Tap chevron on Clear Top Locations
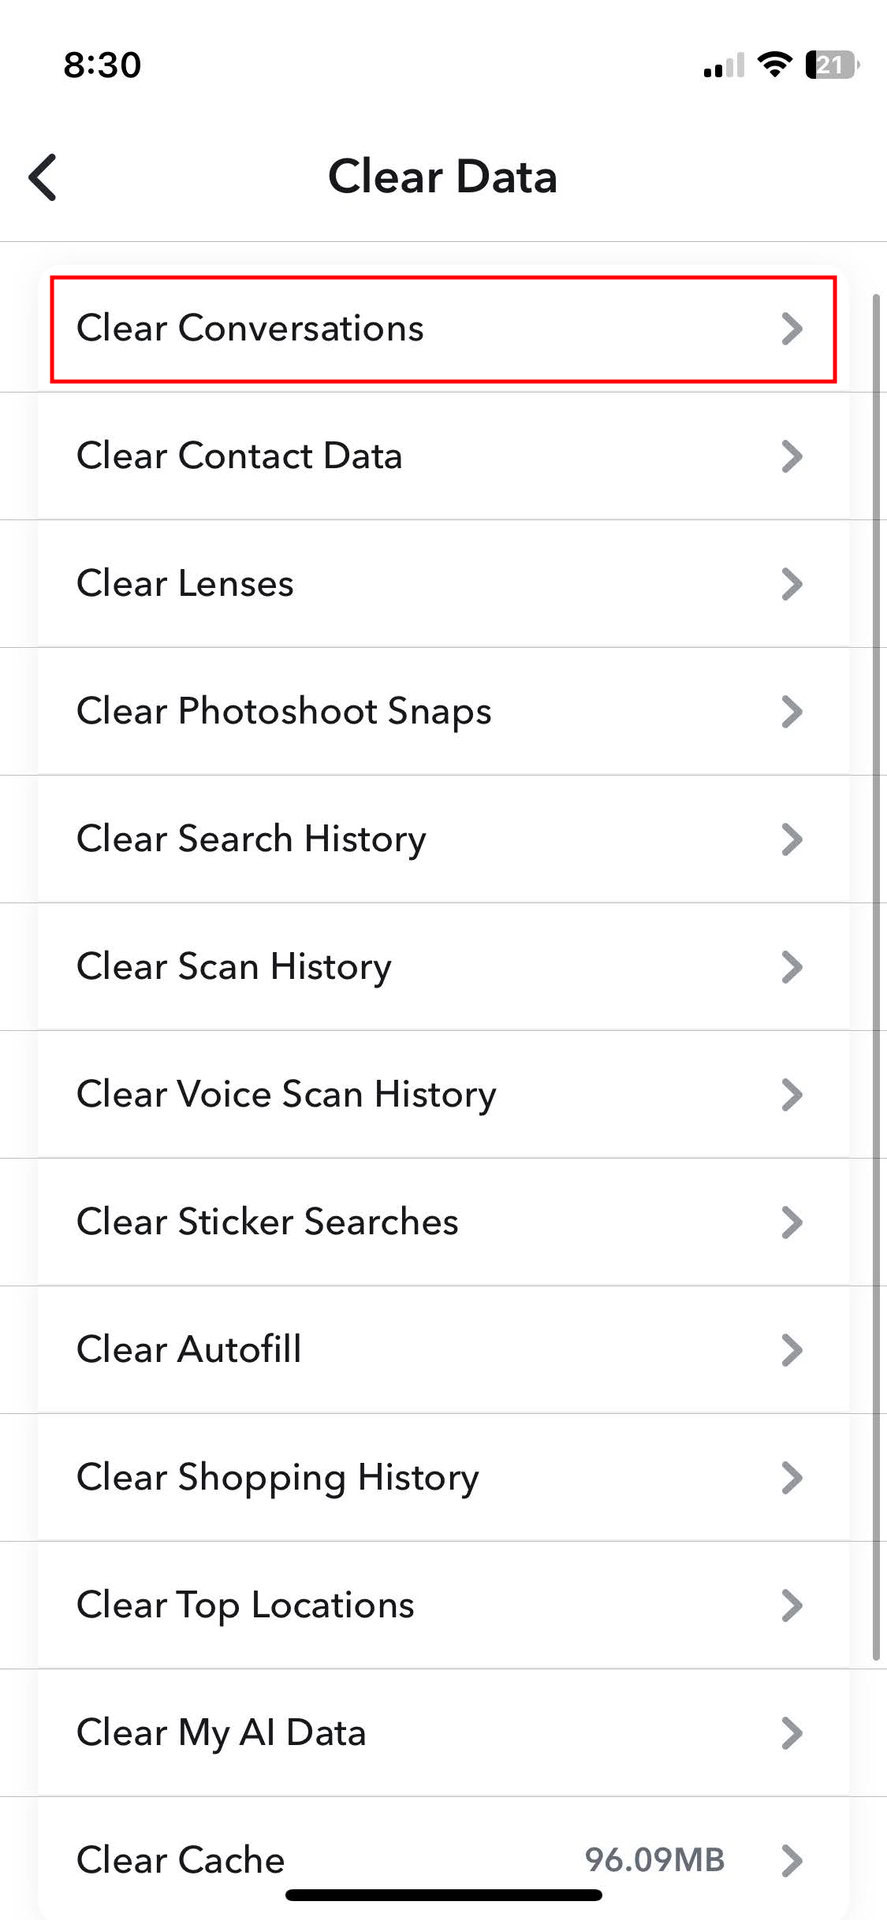The image size is (887, 1920). 791,1605
